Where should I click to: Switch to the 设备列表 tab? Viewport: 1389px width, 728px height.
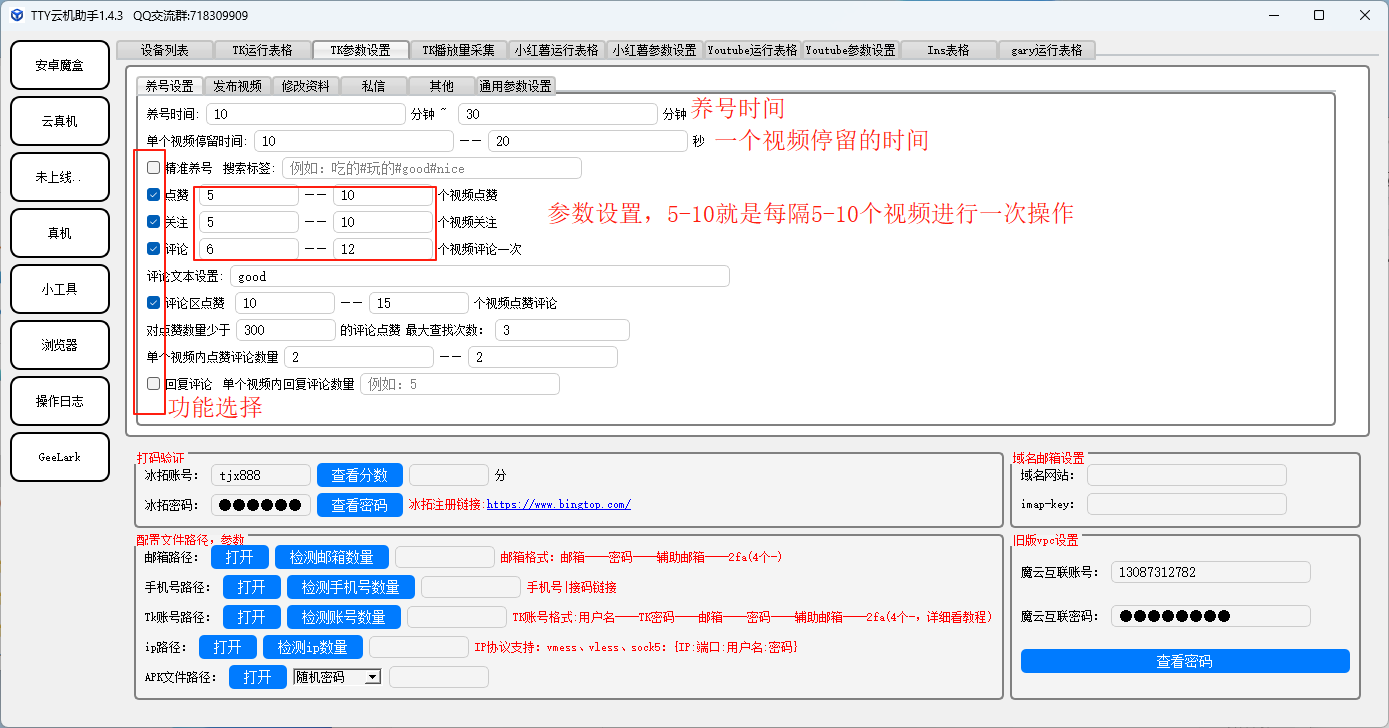165,50
